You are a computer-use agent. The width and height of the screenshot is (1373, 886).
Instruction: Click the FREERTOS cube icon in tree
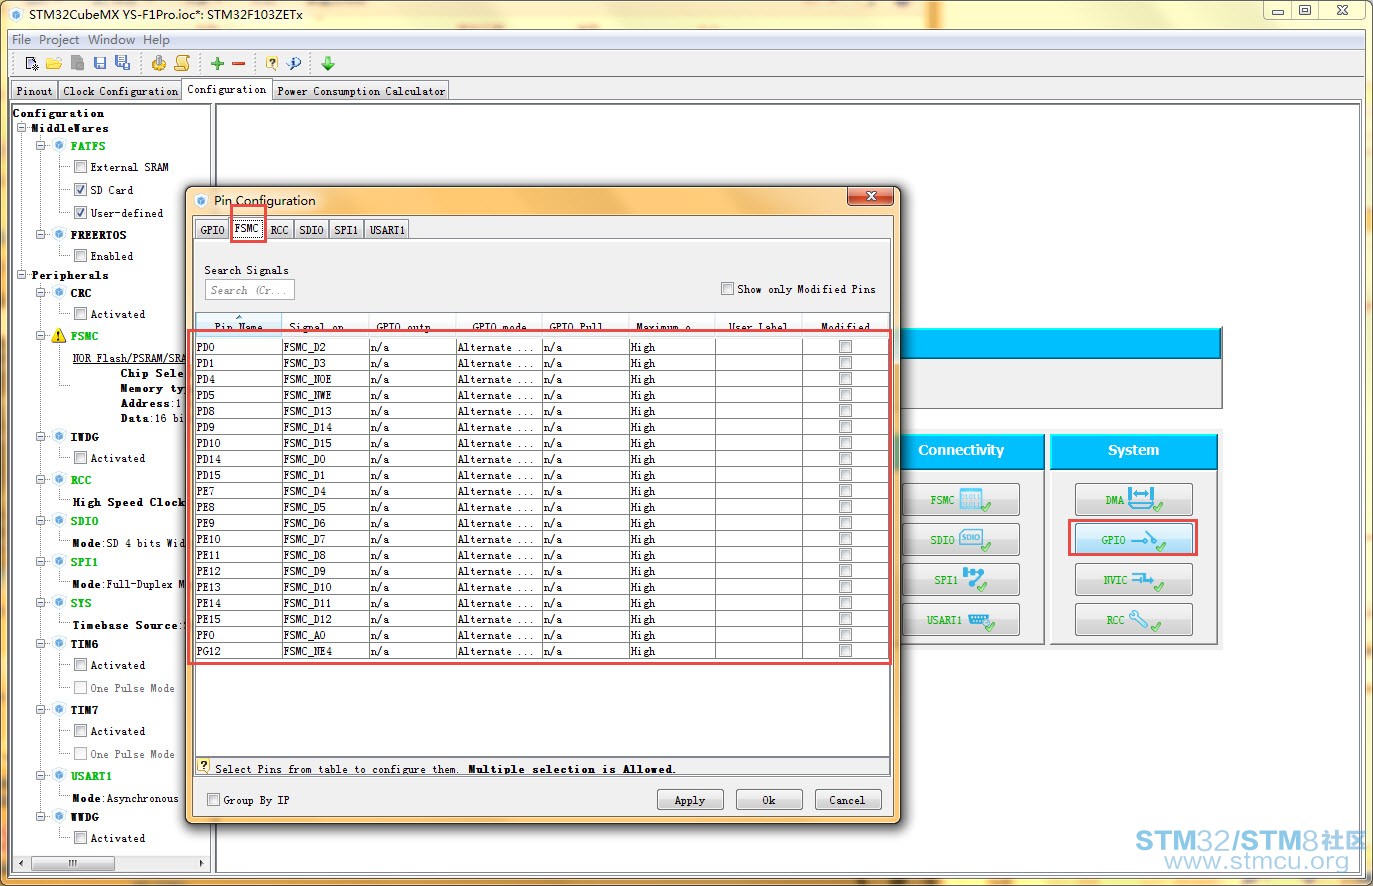(x=59, y=235)
